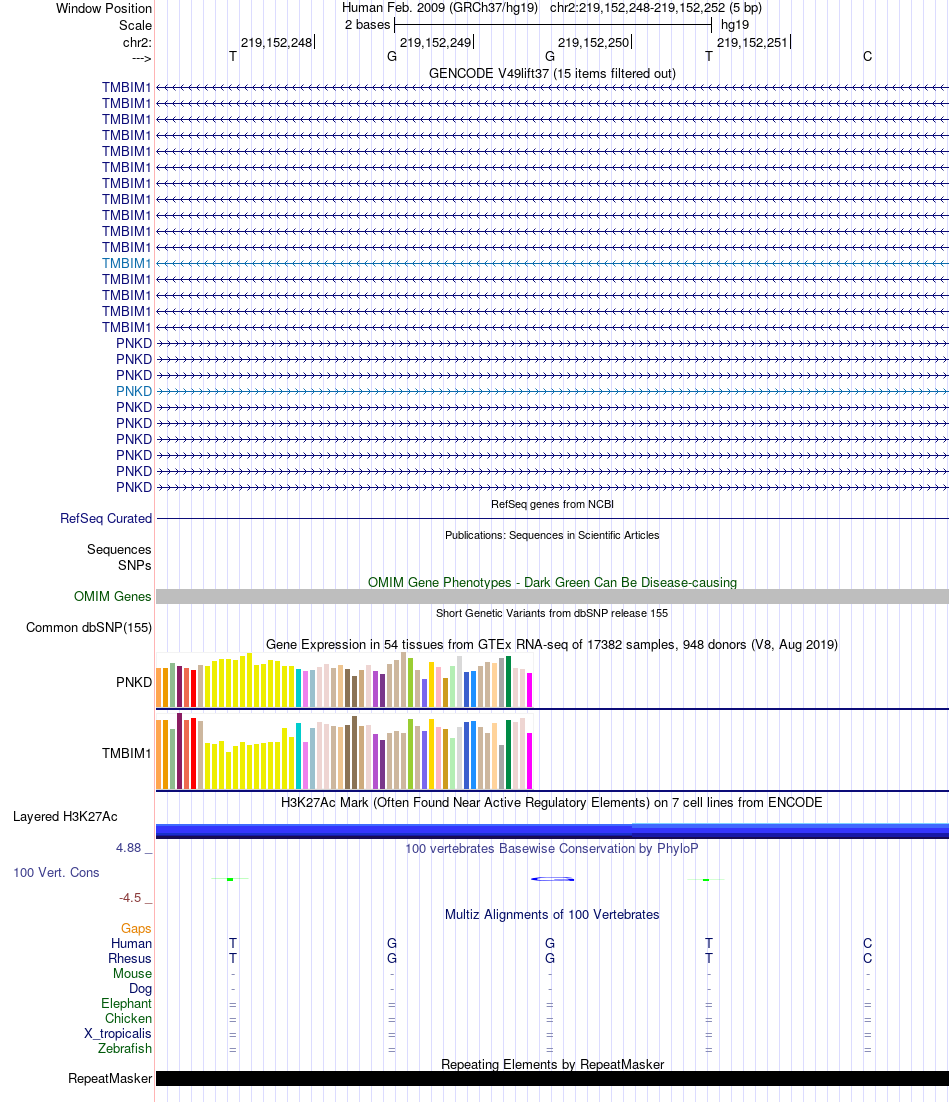Click the blue Layered H3K27Ac signal bar
Image resolution: width=950 pixels, height=1102 pixels.
tap(552, 831)
